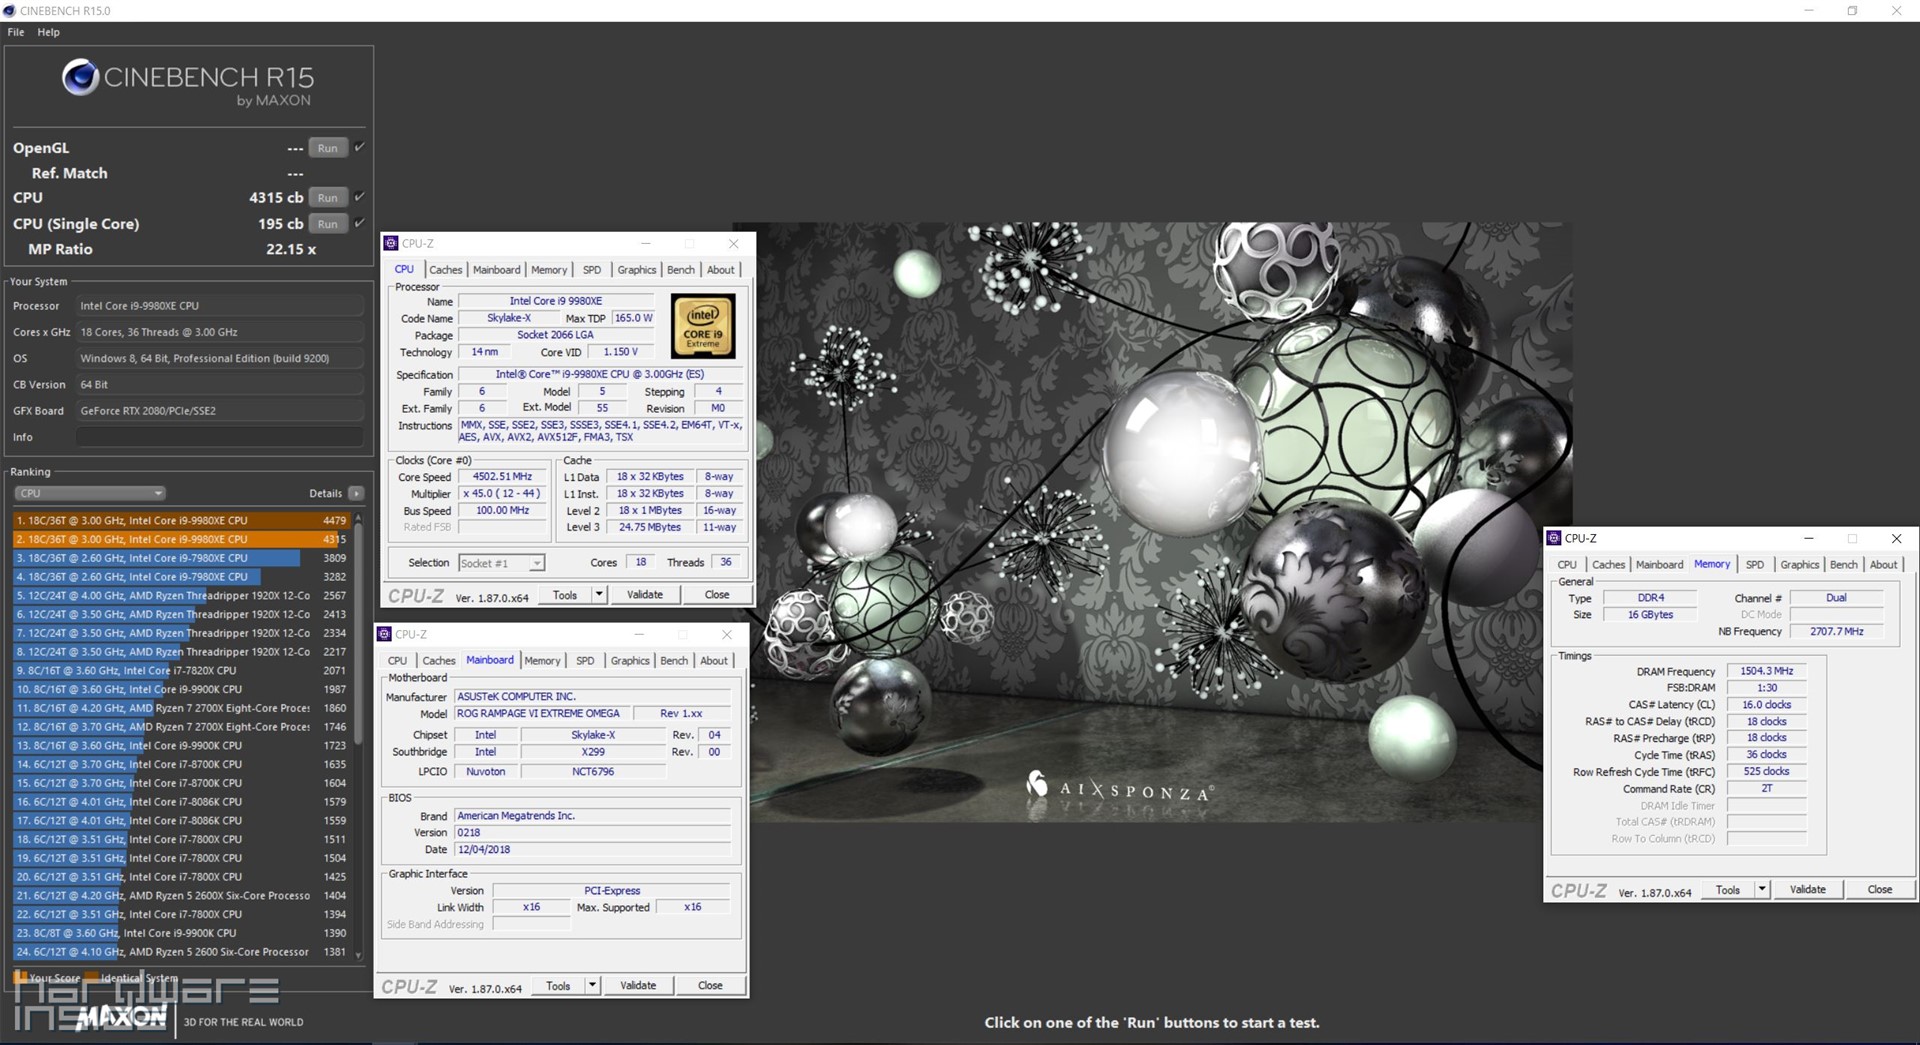Click the CPU-Z icon in the Memory window title bar

click(x=1554, y=538)
